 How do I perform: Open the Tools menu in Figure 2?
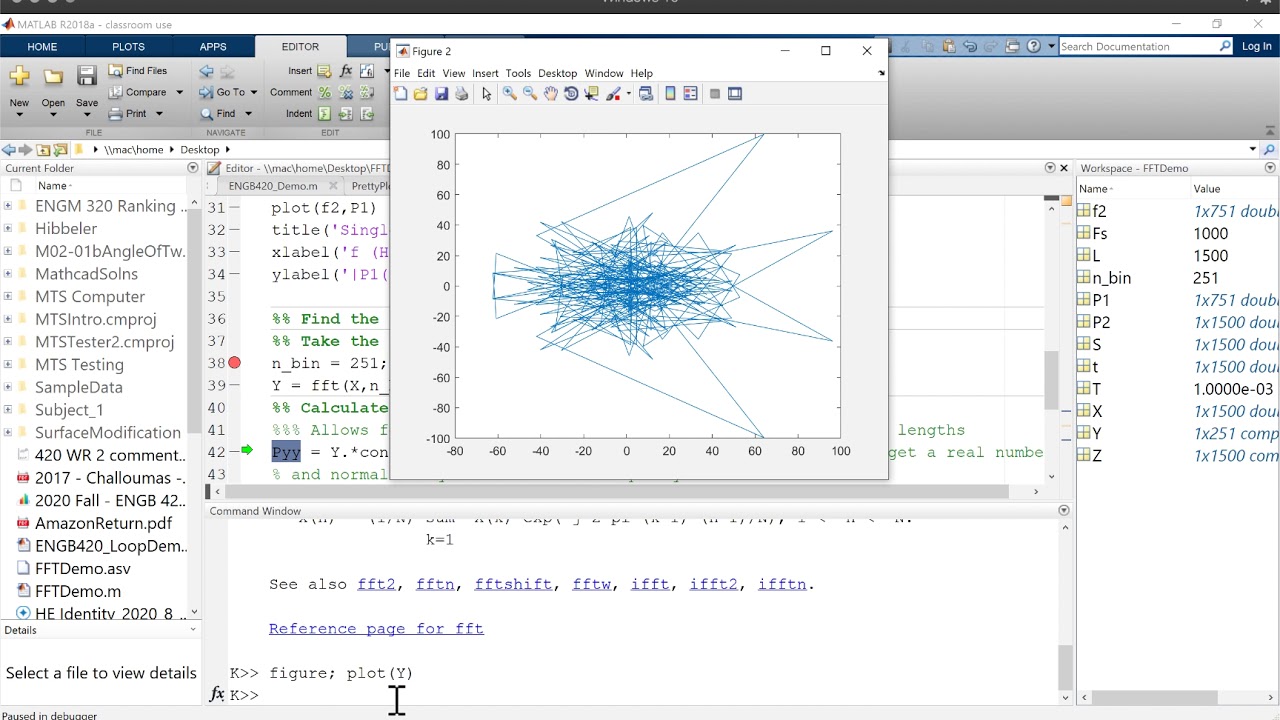point(518,73)
